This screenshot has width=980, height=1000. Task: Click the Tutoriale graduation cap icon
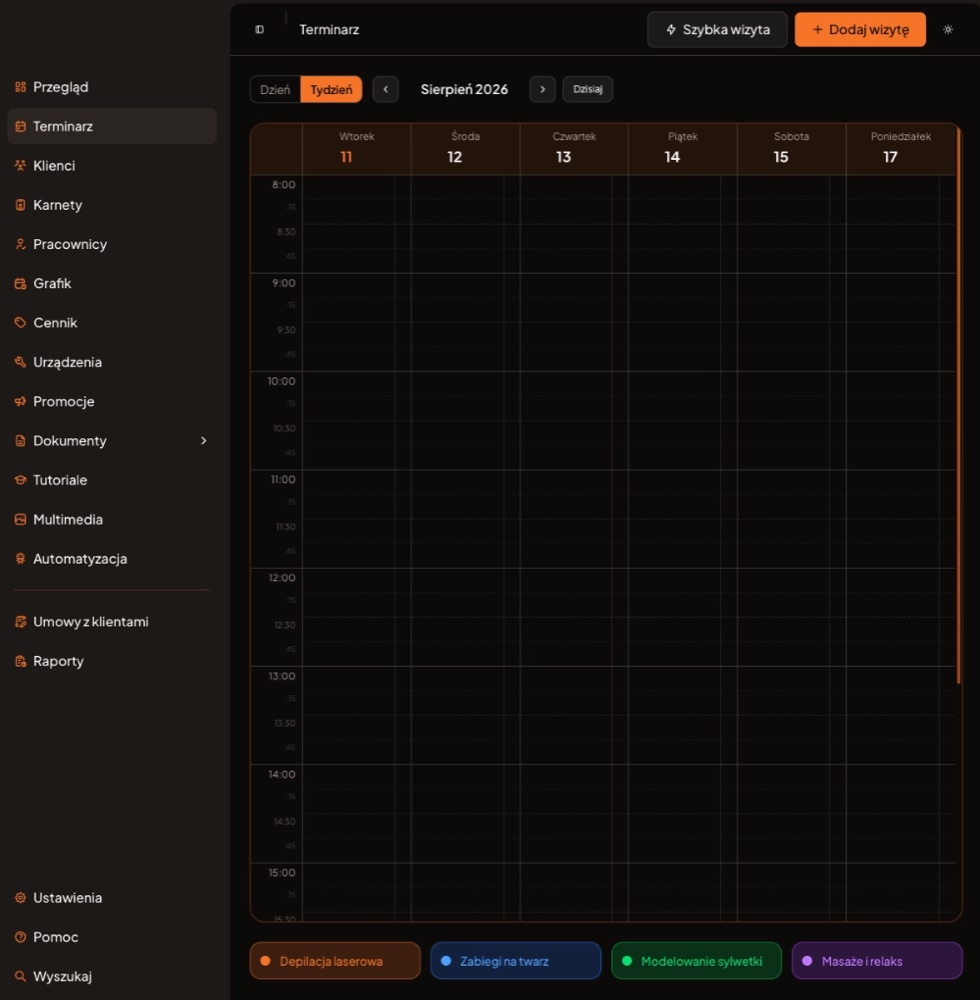20,480
